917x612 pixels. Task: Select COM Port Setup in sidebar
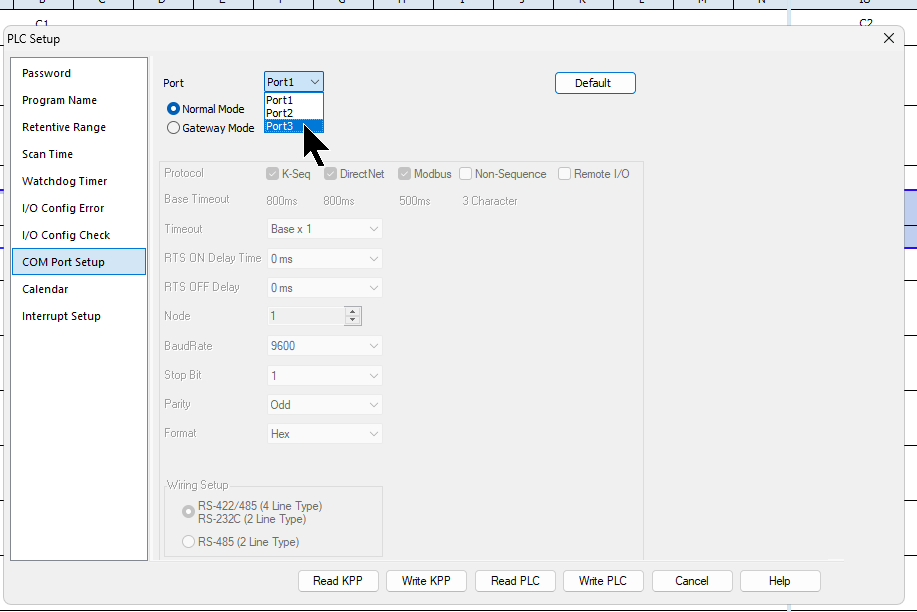click(79, 262)
